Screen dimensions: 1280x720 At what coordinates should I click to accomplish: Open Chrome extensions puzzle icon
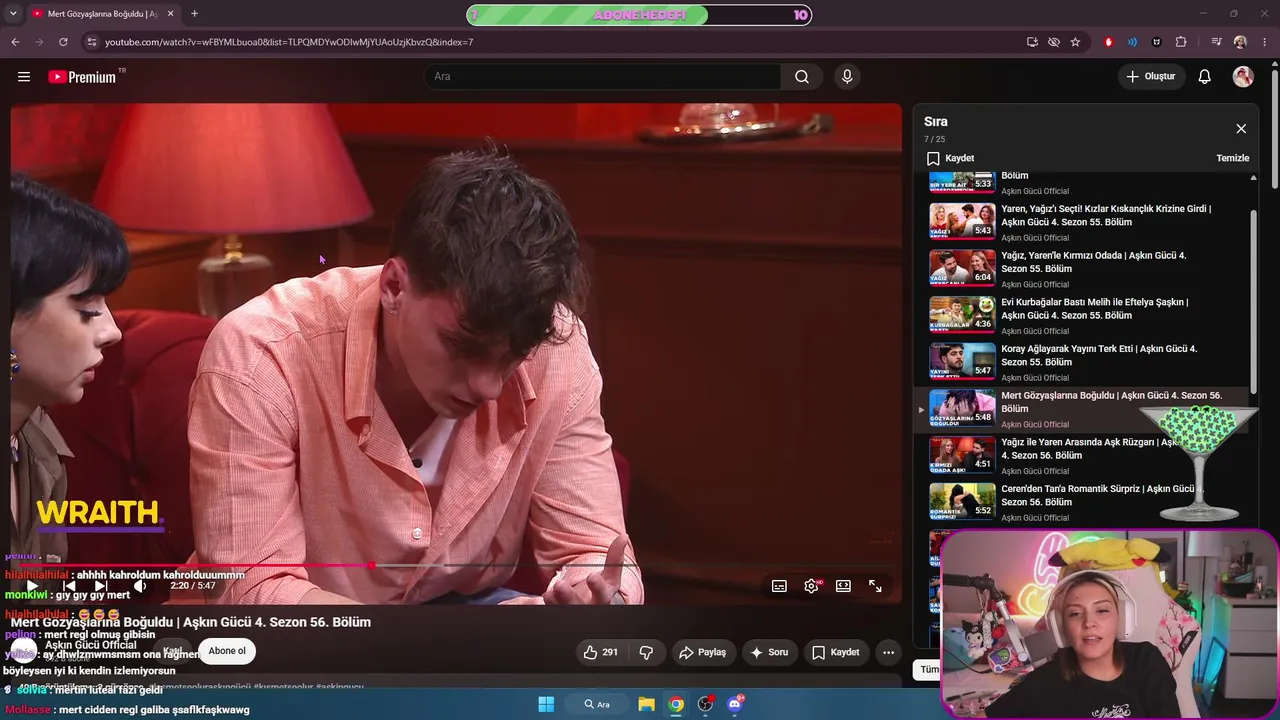click(1181, 42)
